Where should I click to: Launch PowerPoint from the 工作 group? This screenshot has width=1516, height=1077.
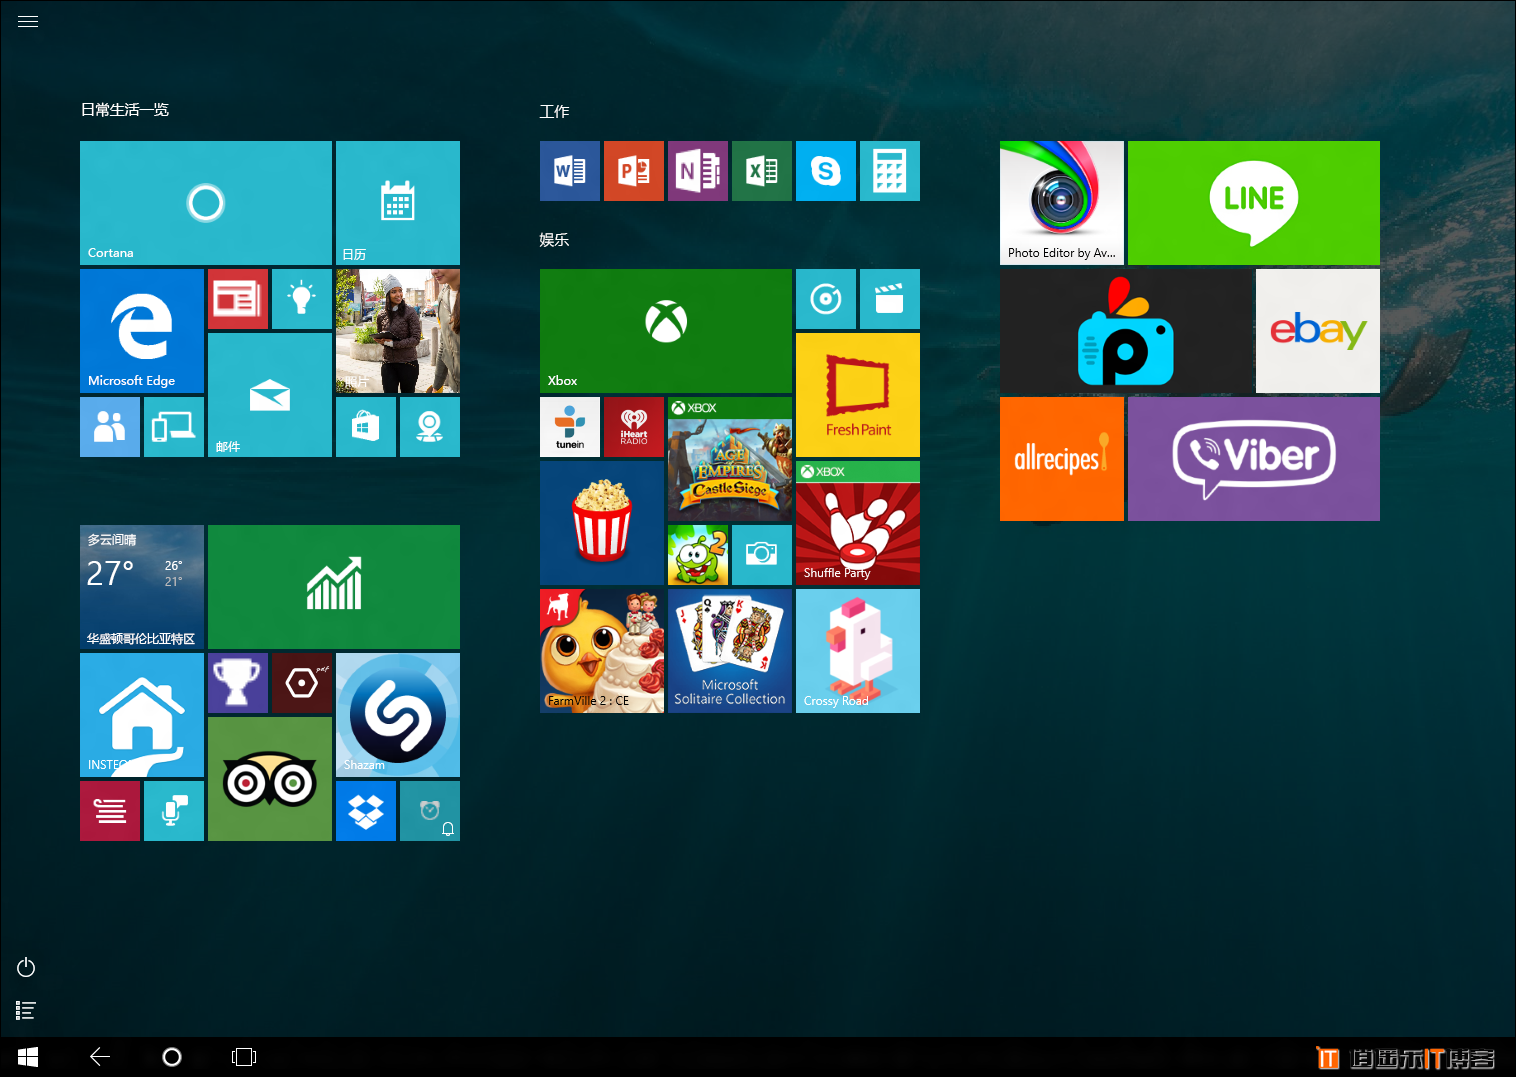(x=634, y=171)
